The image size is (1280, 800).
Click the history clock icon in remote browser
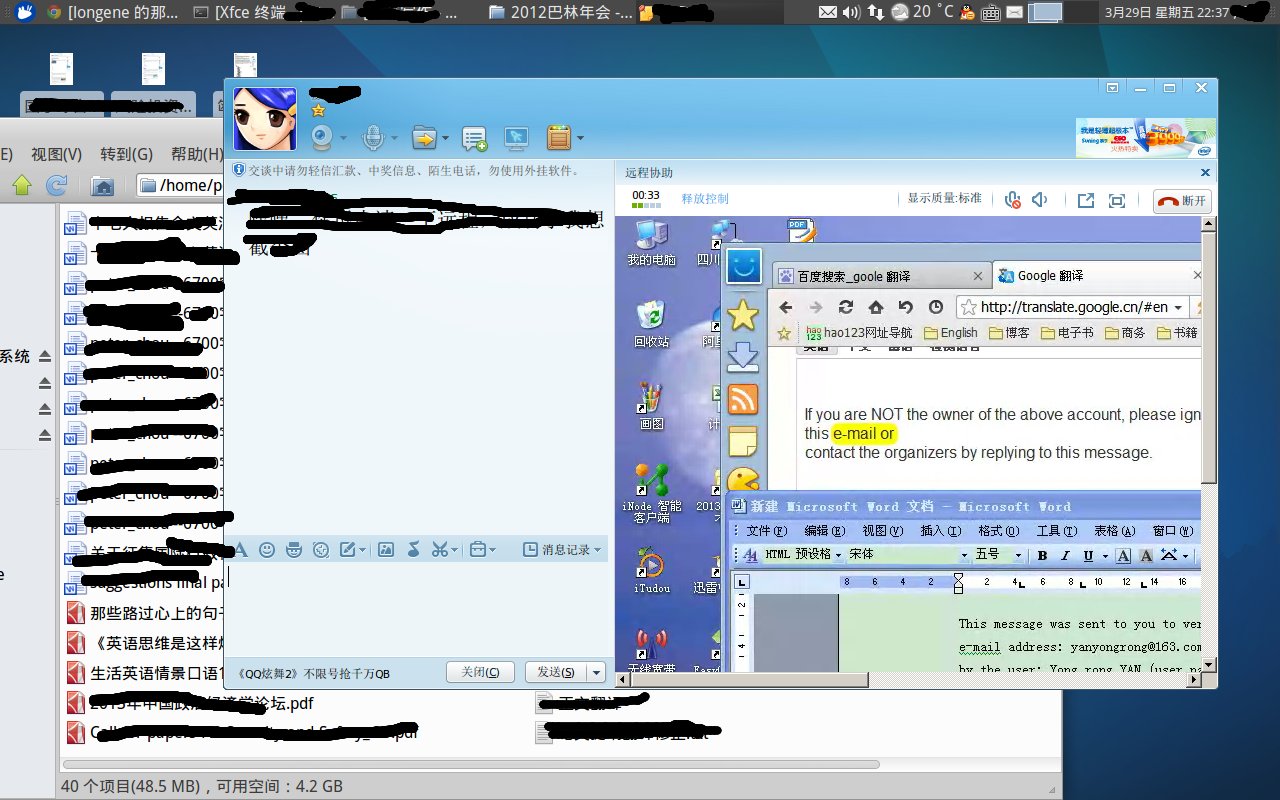click(x=936, y=307)
